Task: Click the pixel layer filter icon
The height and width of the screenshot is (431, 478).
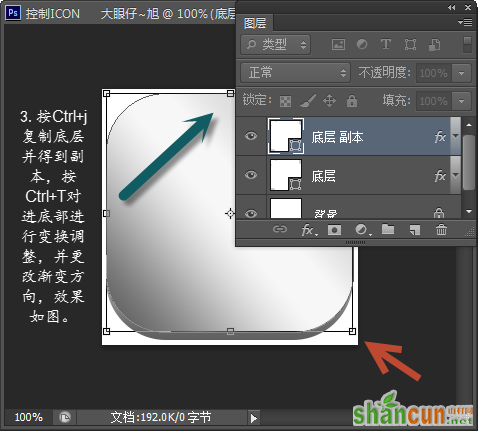Action: (338, 45)
